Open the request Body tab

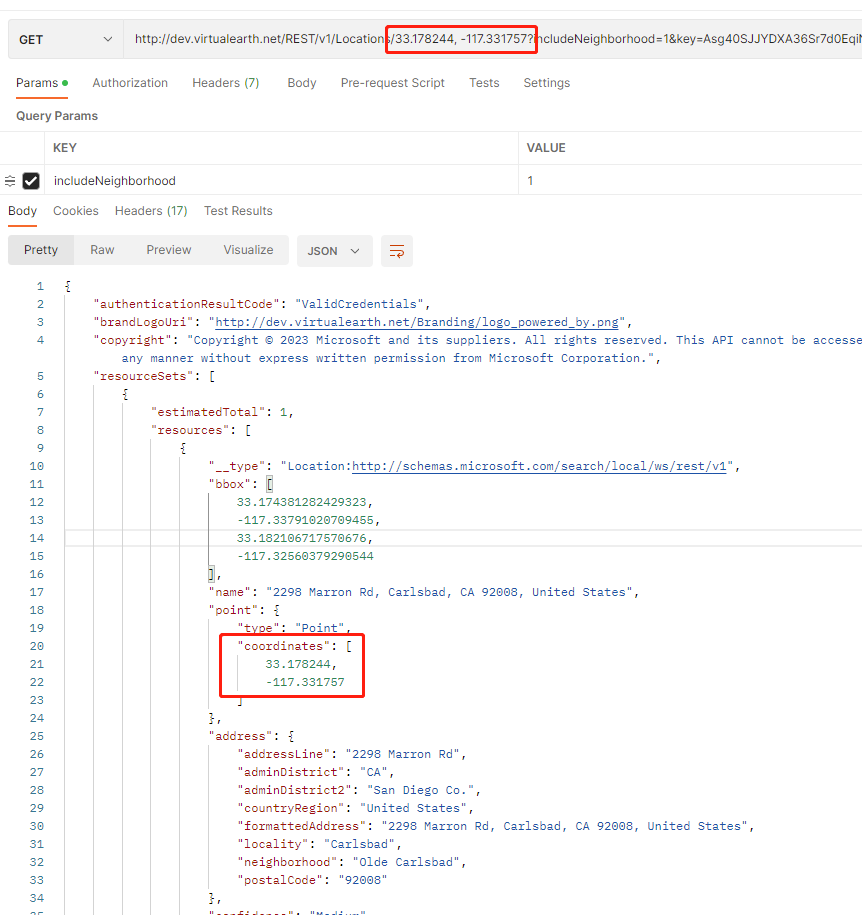(x=302, y=83)
